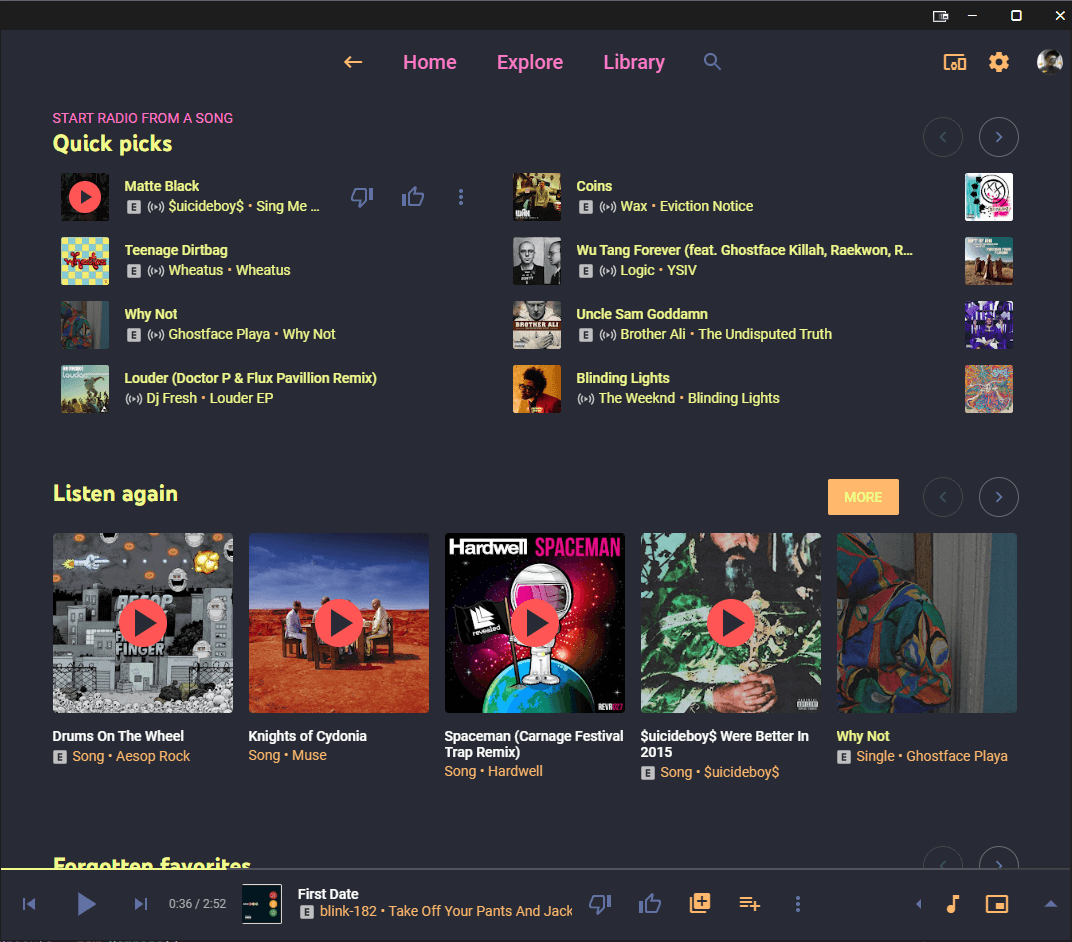Open search with the magnifying glass icon

[712, 61]
